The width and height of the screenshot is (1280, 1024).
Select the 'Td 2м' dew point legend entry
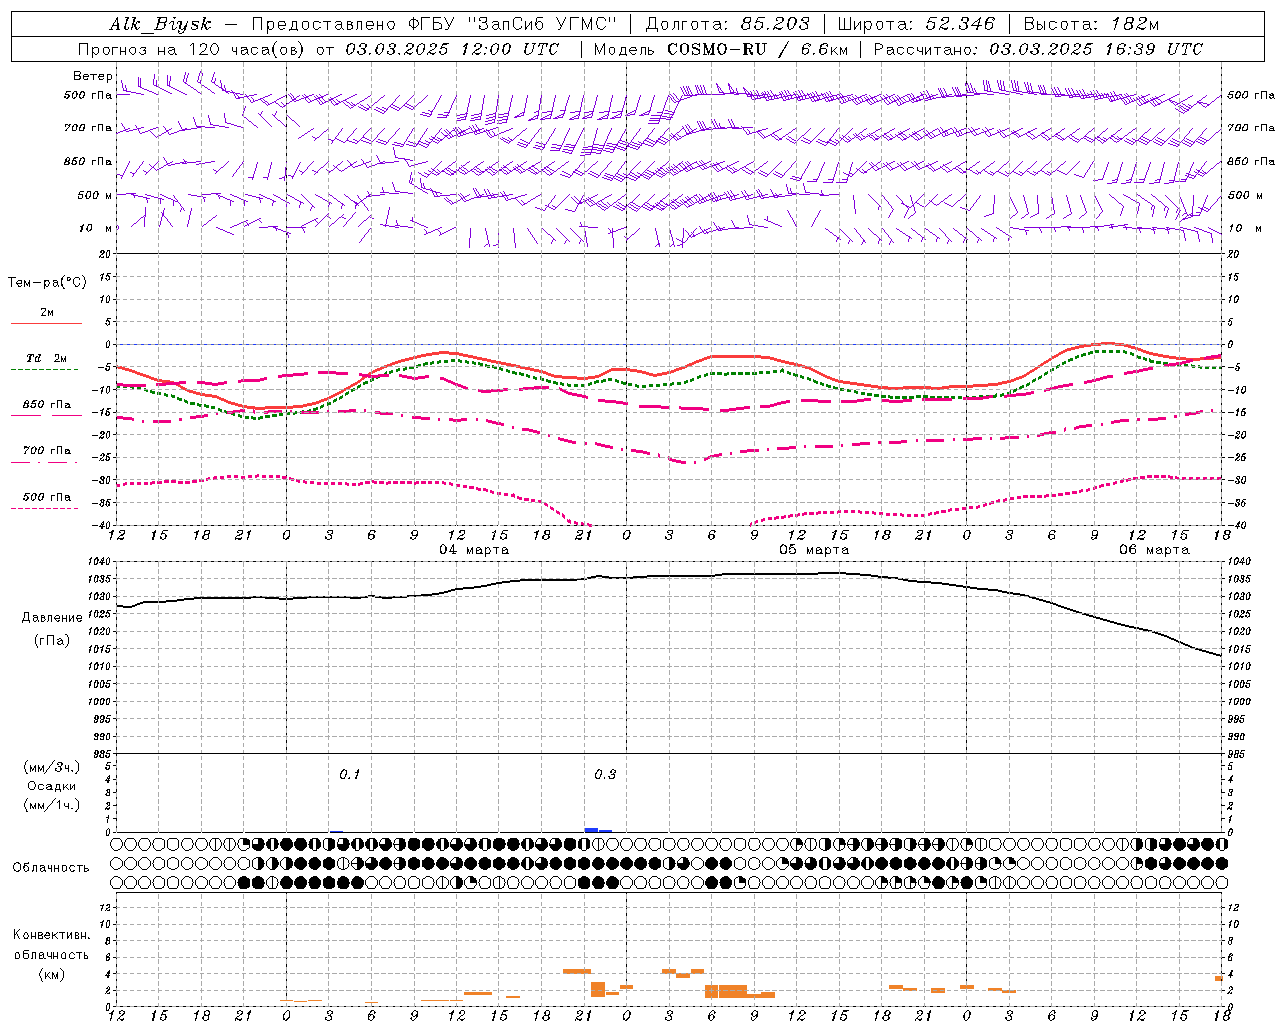coord(46,358)
